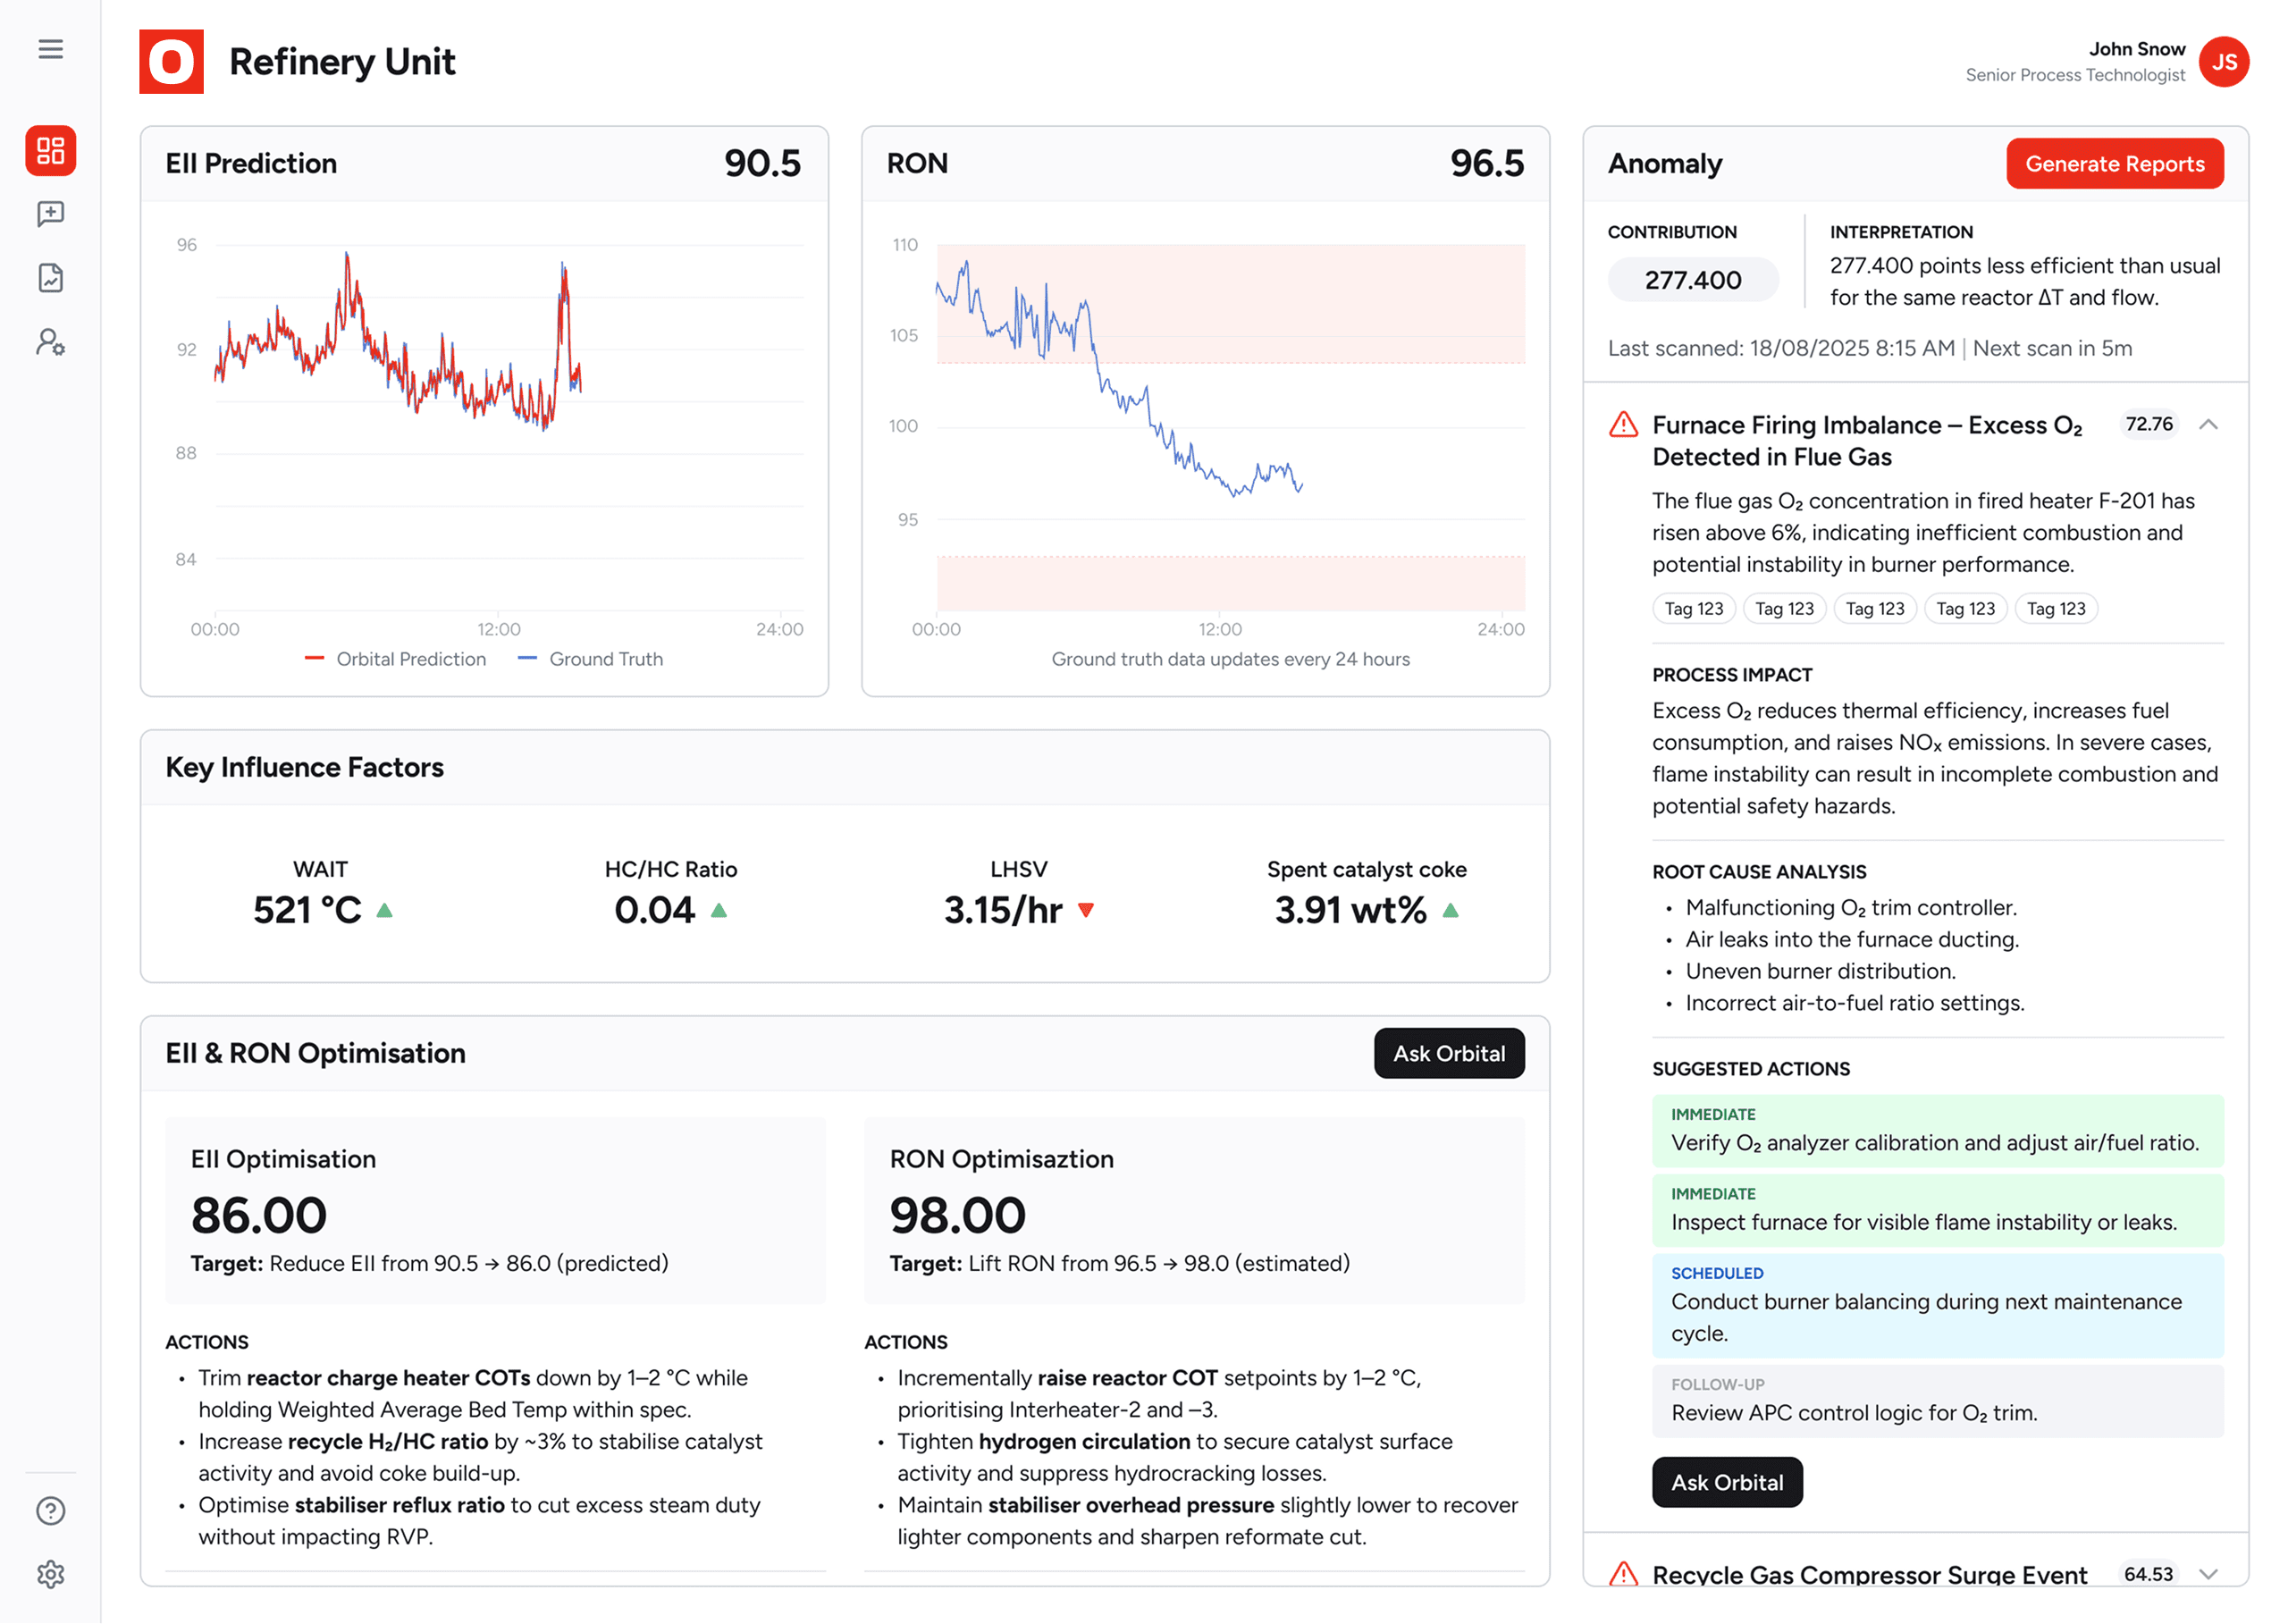Click the red Refinery Unit logo

(x=171, y=62)
